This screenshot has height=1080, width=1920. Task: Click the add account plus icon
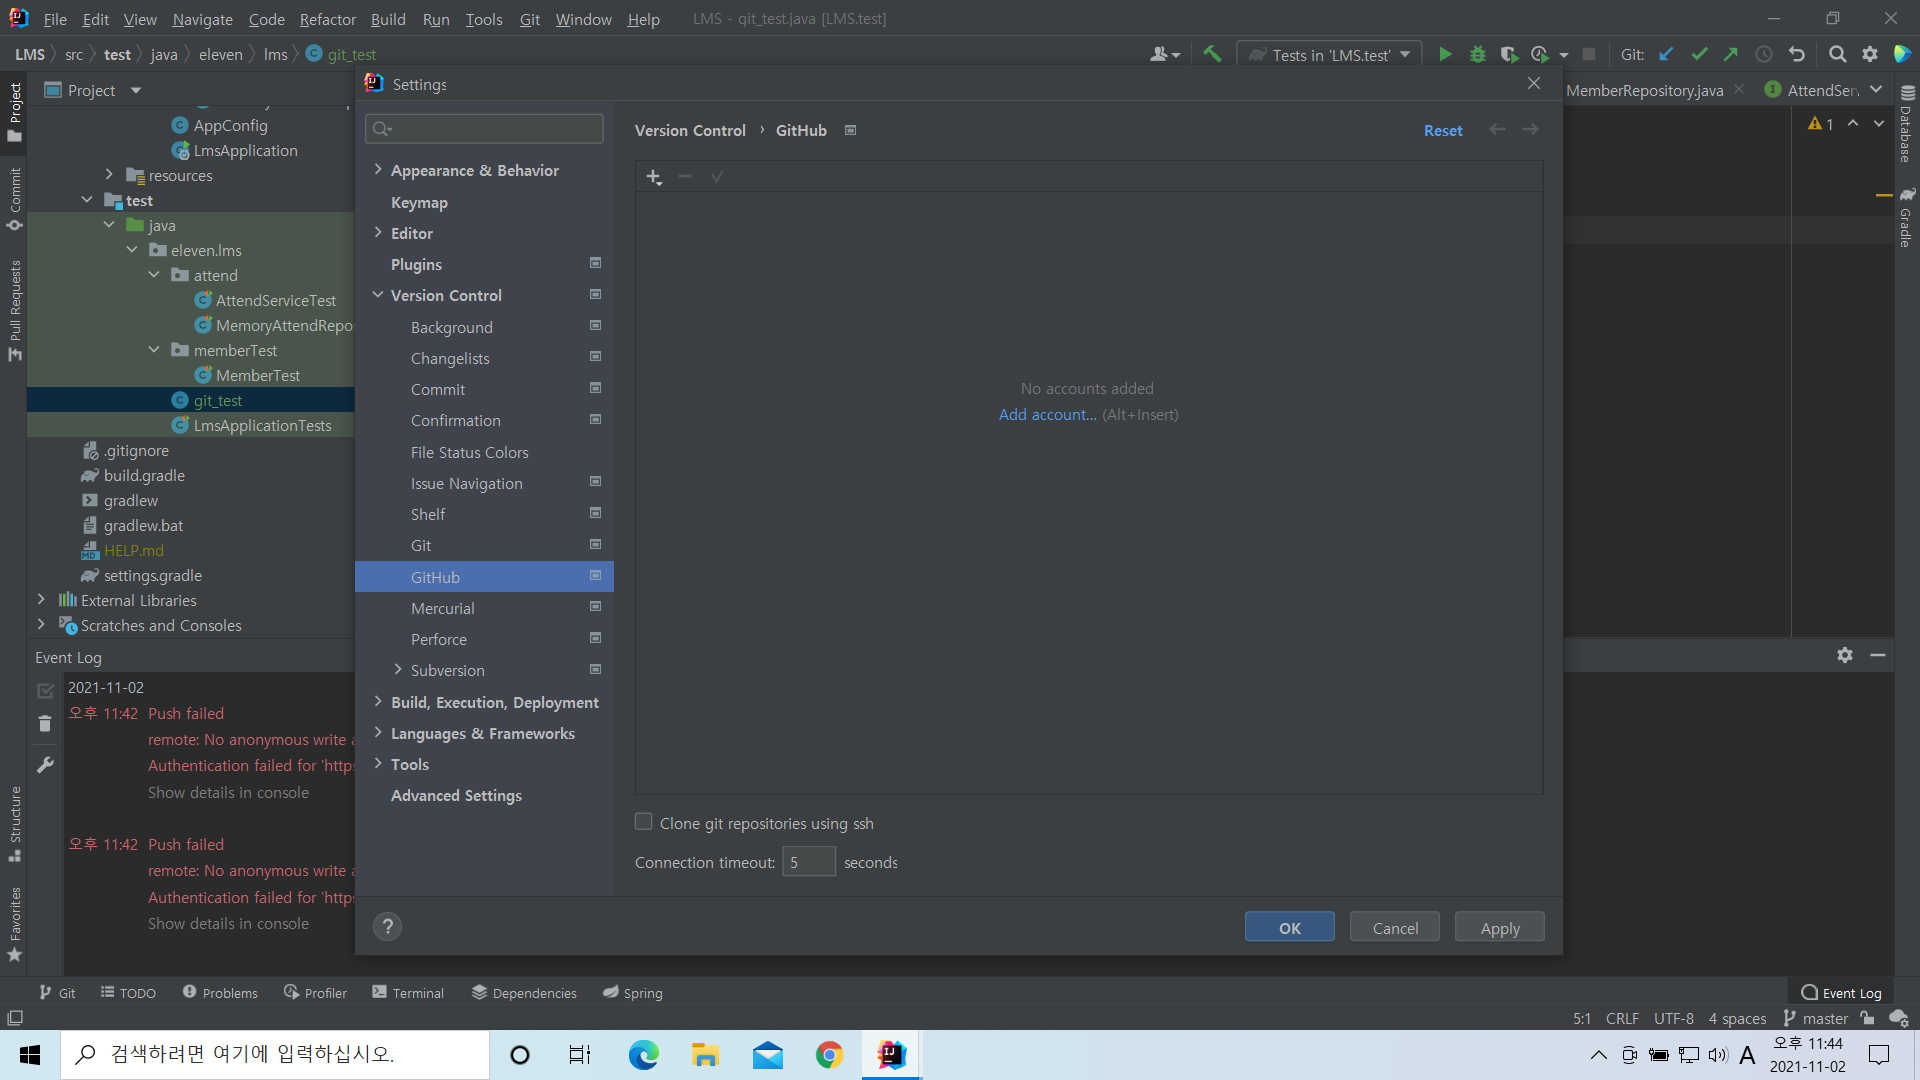(x=653, y=177)
